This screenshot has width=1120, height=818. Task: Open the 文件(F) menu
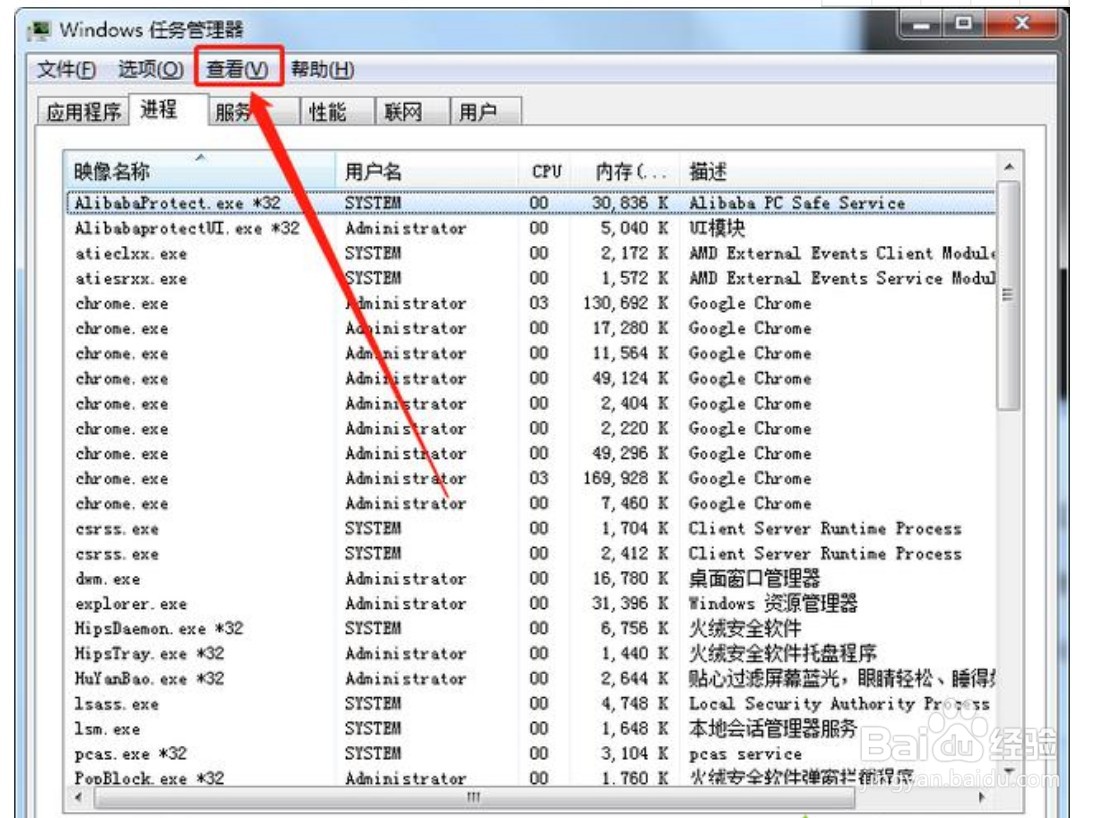tap(66, 69)
